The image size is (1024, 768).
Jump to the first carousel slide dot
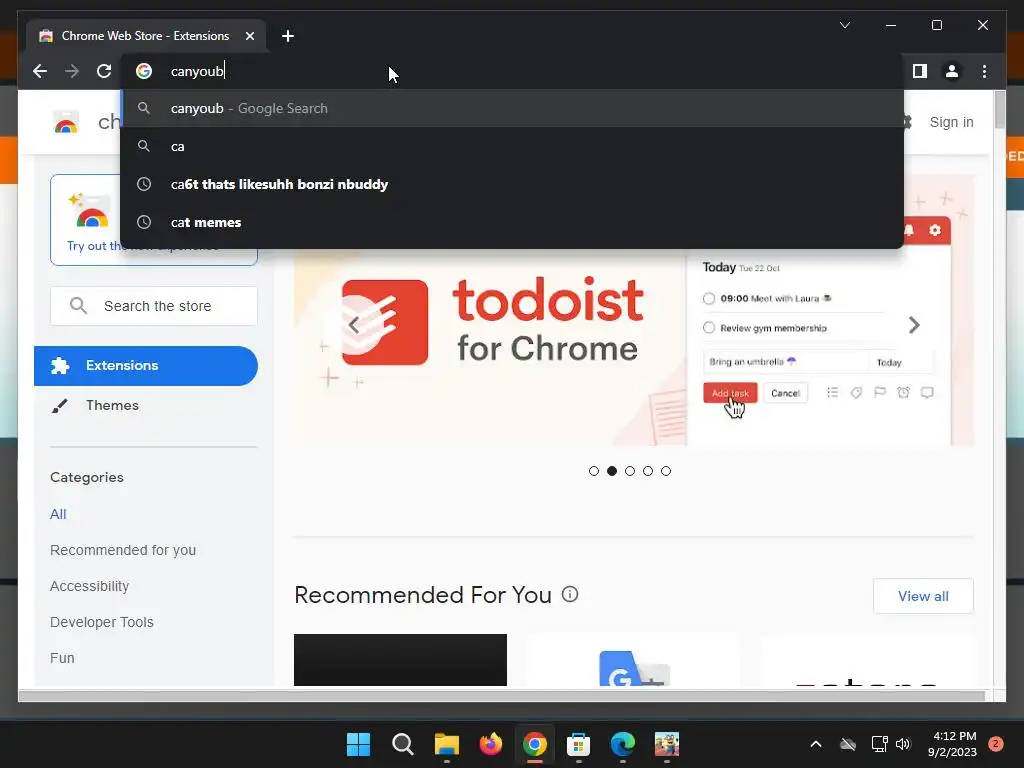pos(594,471)
